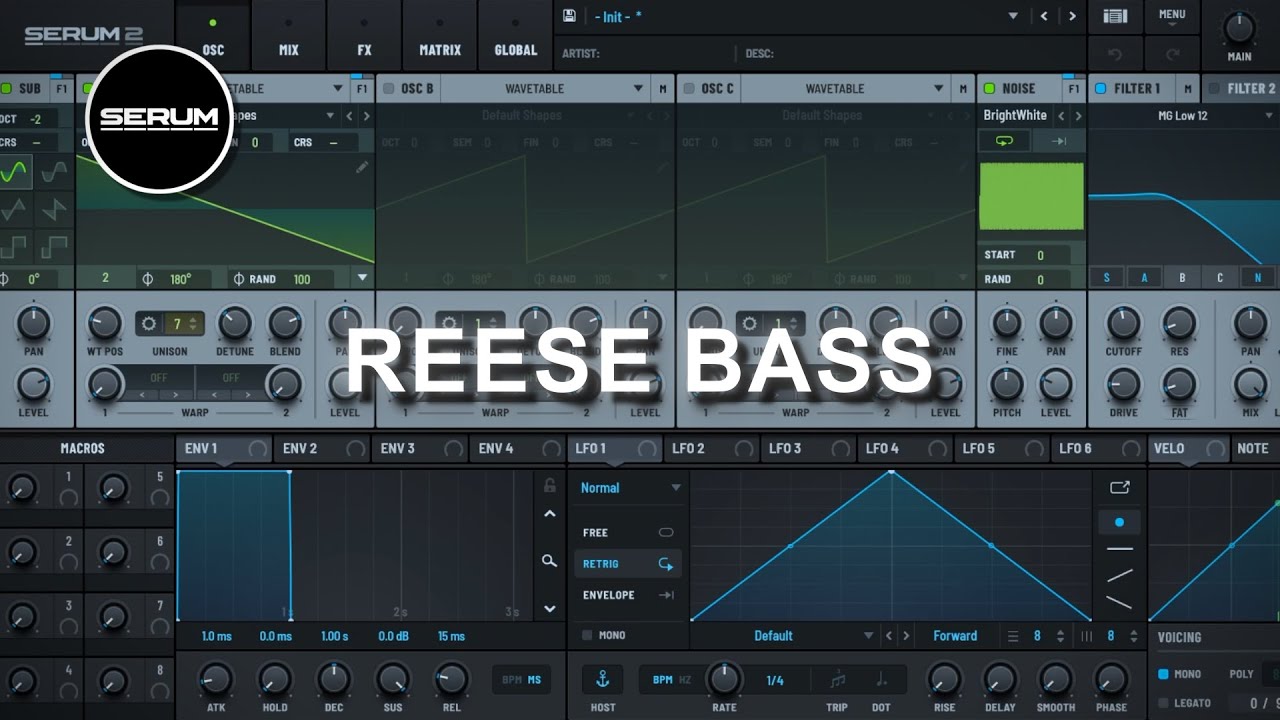Click the filter CUTOFF knob
This screenshot has height=720, width=1280.
point(1123,323)
